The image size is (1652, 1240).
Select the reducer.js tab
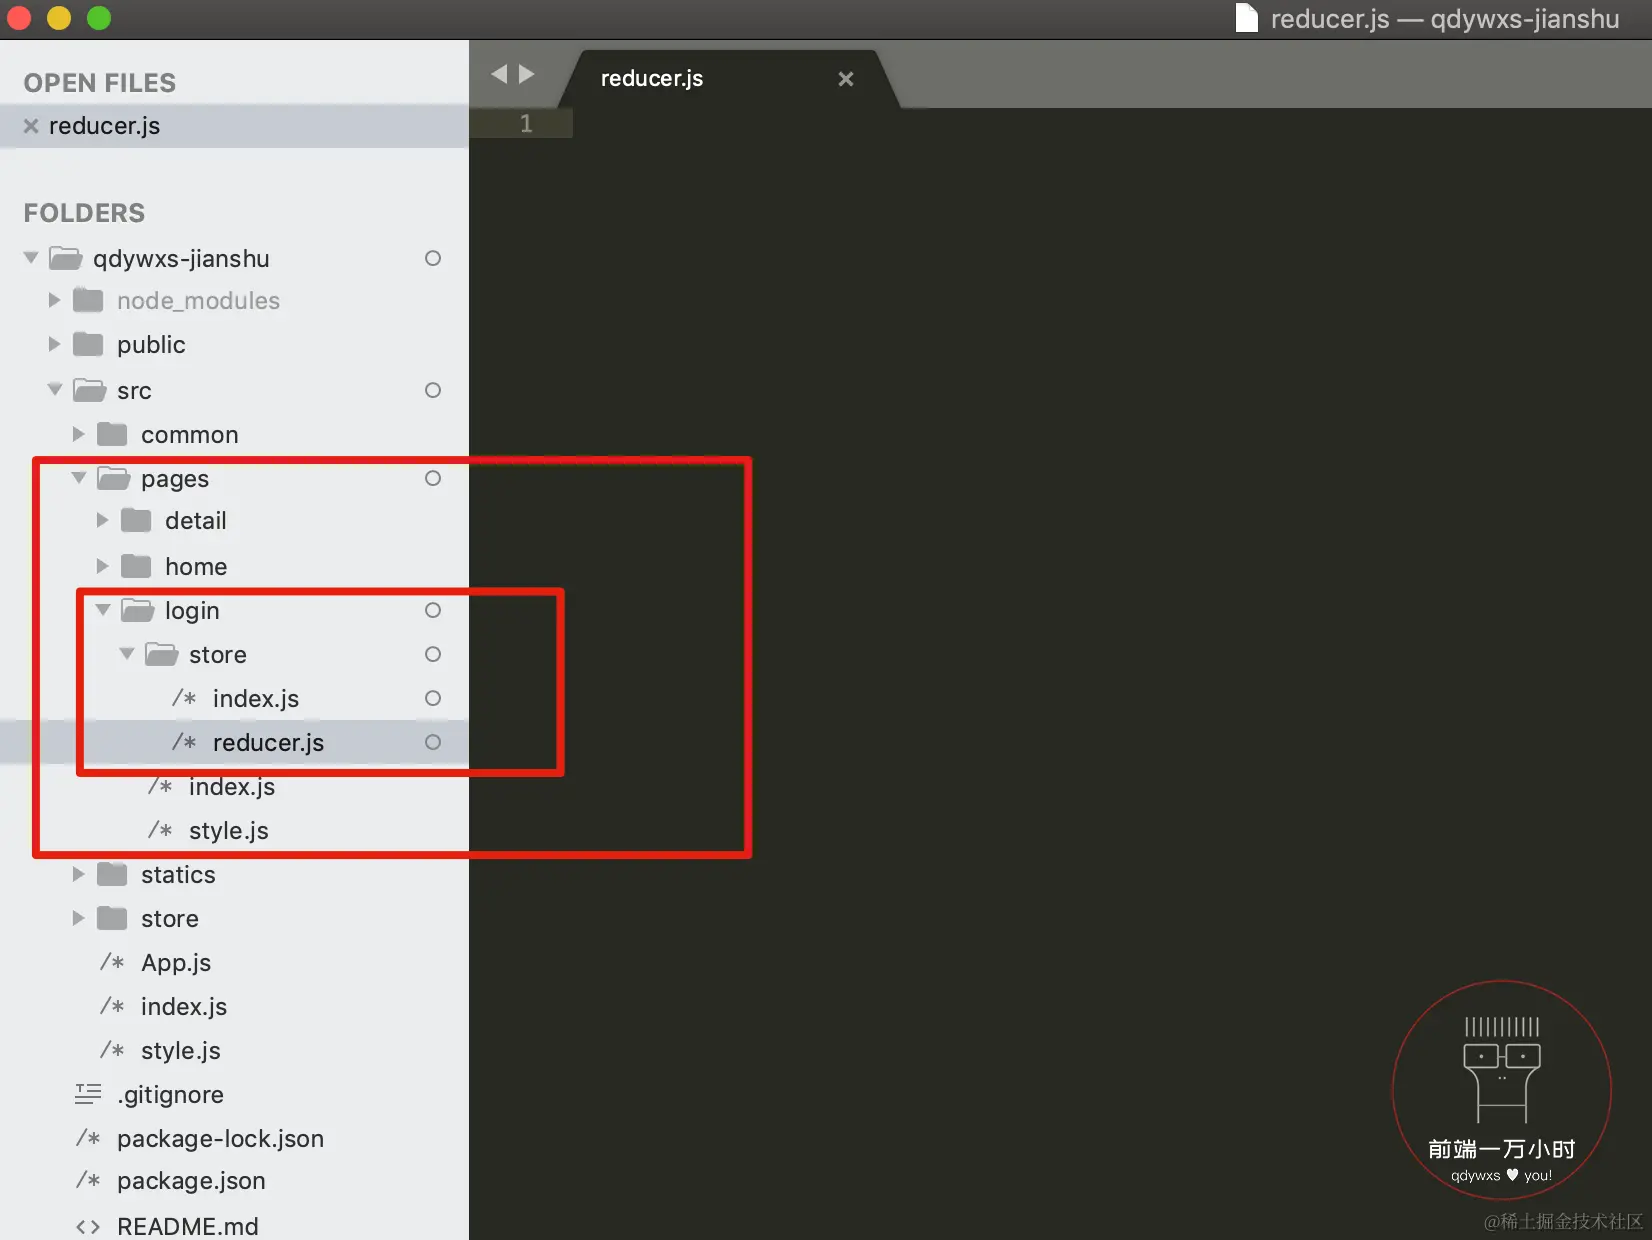point(652,79)
